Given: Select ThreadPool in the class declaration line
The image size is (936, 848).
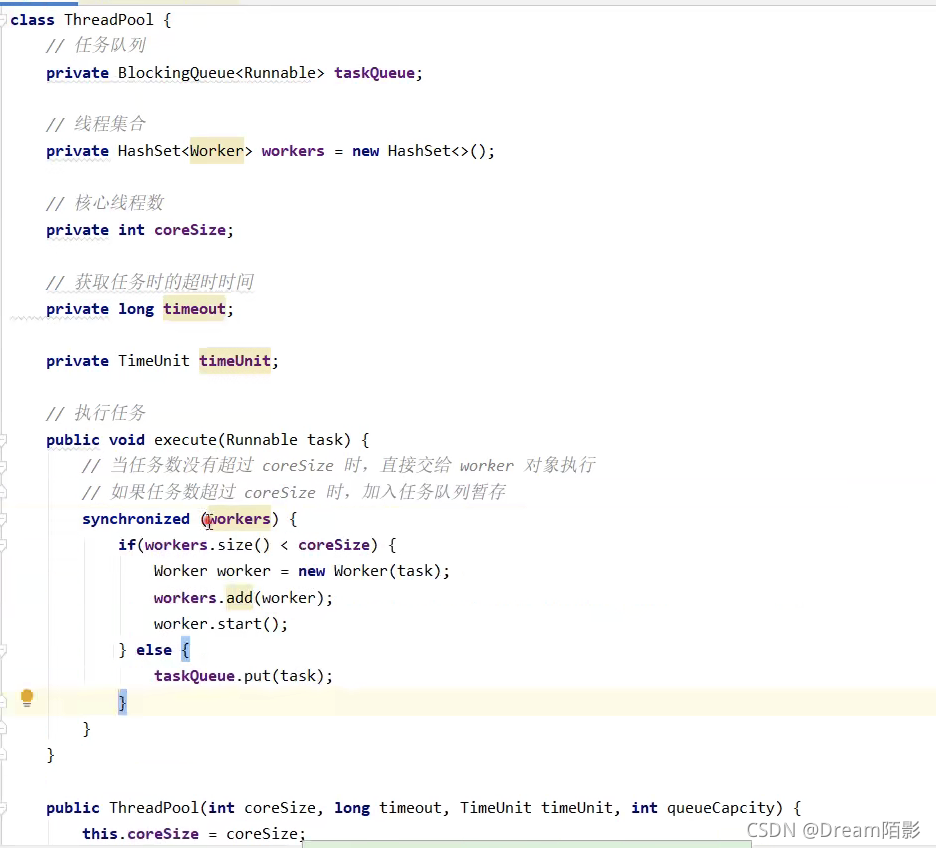Looking at the screenshot, I should pos(109,20).
